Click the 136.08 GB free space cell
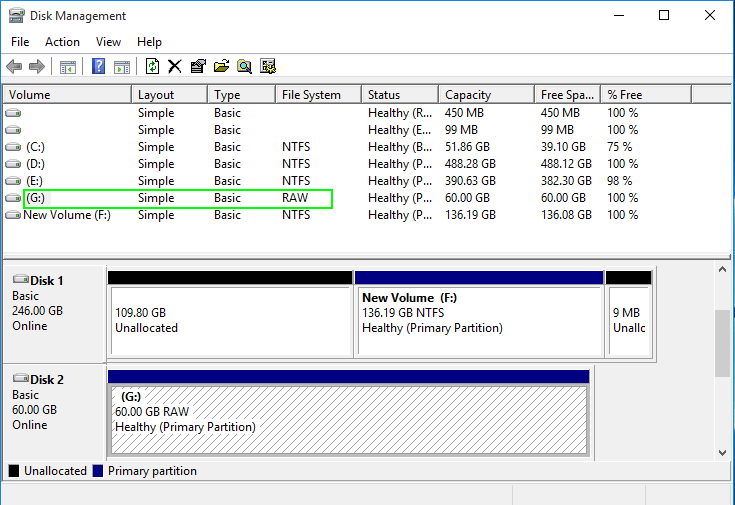The height and width of the screenshot is (505, 735). tap(566, 215)
